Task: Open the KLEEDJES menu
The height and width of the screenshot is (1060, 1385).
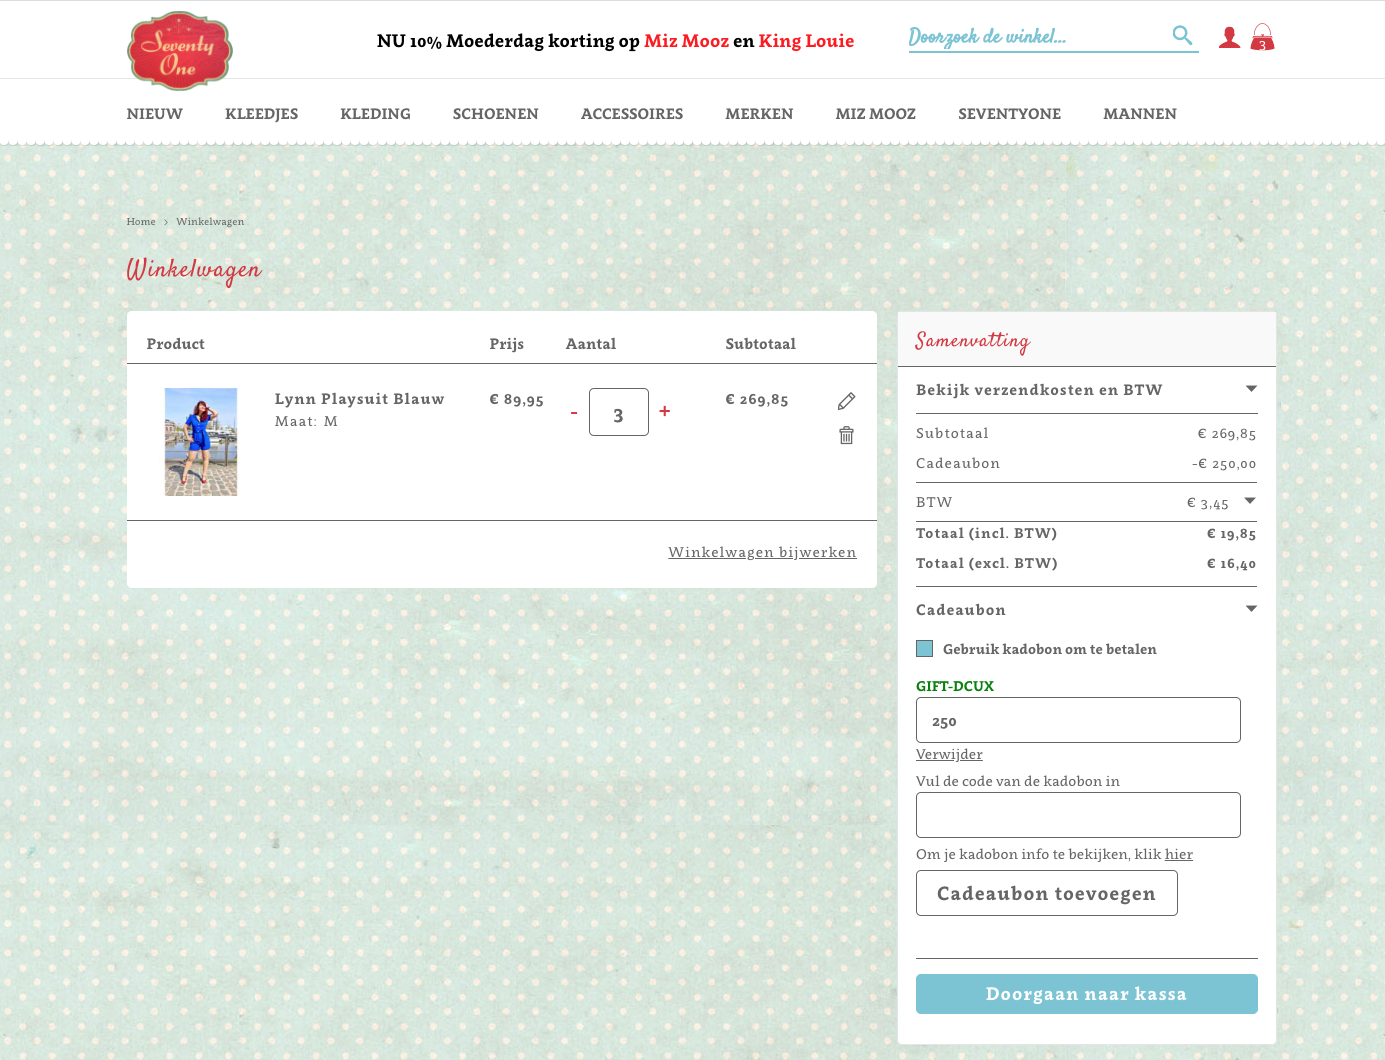Action: tap(261, 114)
